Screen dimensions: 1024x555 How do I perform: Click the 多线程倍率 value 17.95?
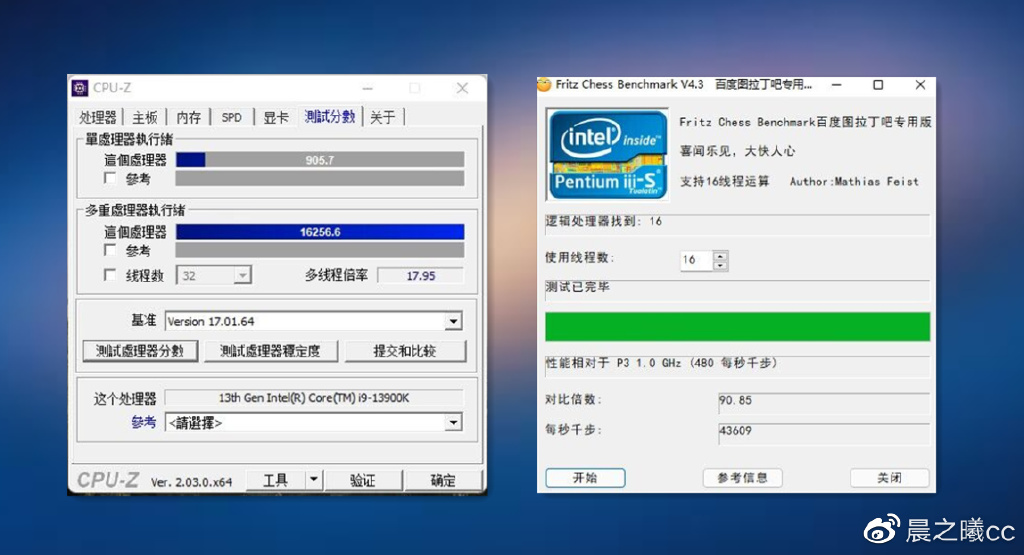(421, 276)
